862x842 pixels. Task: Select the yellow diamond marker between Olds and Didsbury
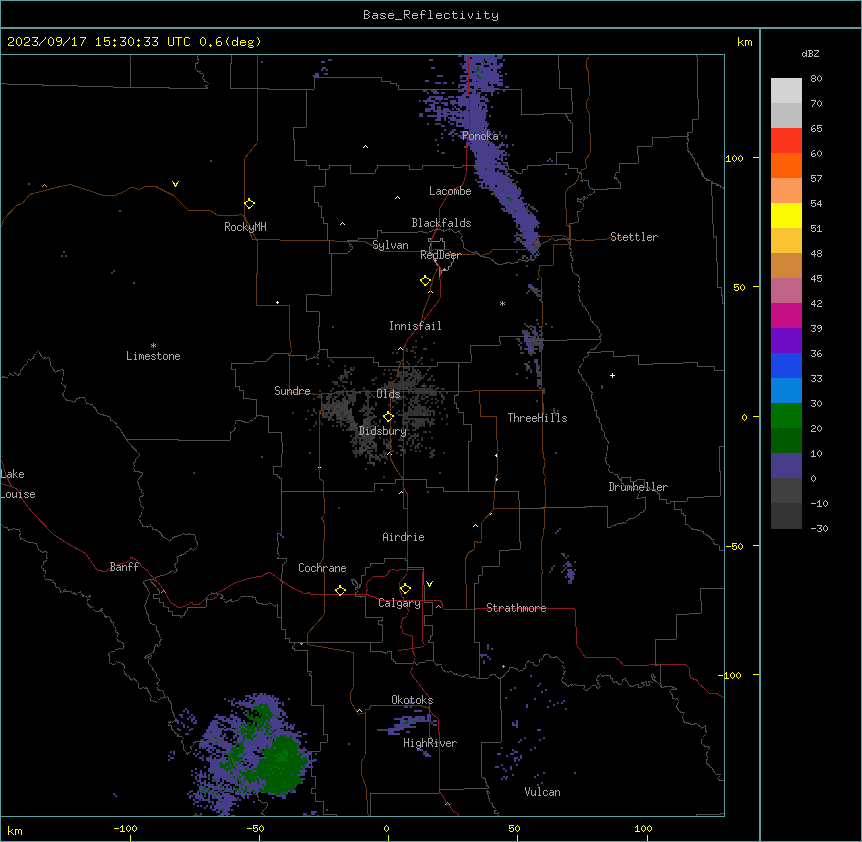[388, 417]
